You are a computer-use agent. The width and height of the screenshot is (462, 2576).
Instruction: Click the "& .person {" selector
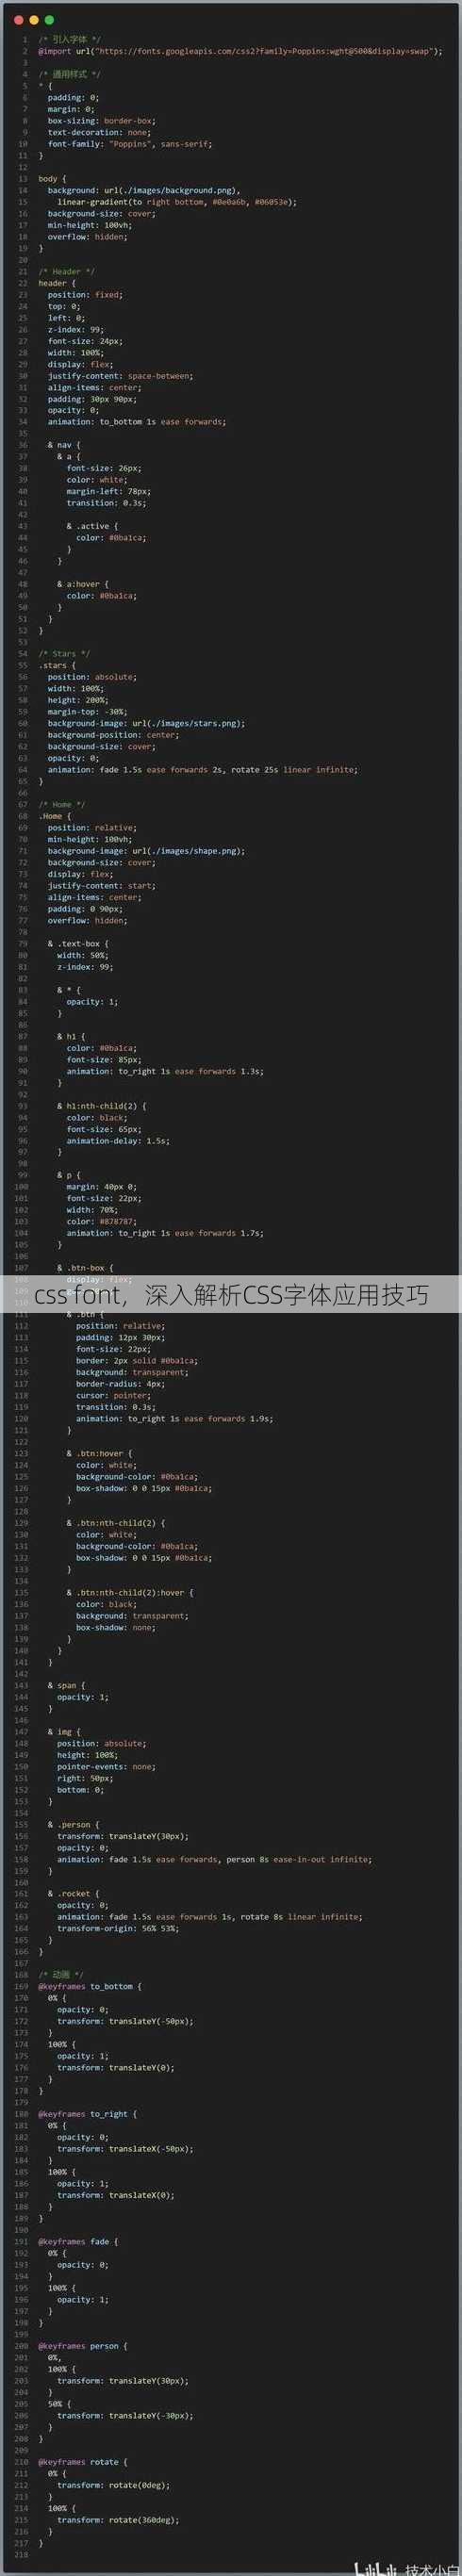[73, 1824]
